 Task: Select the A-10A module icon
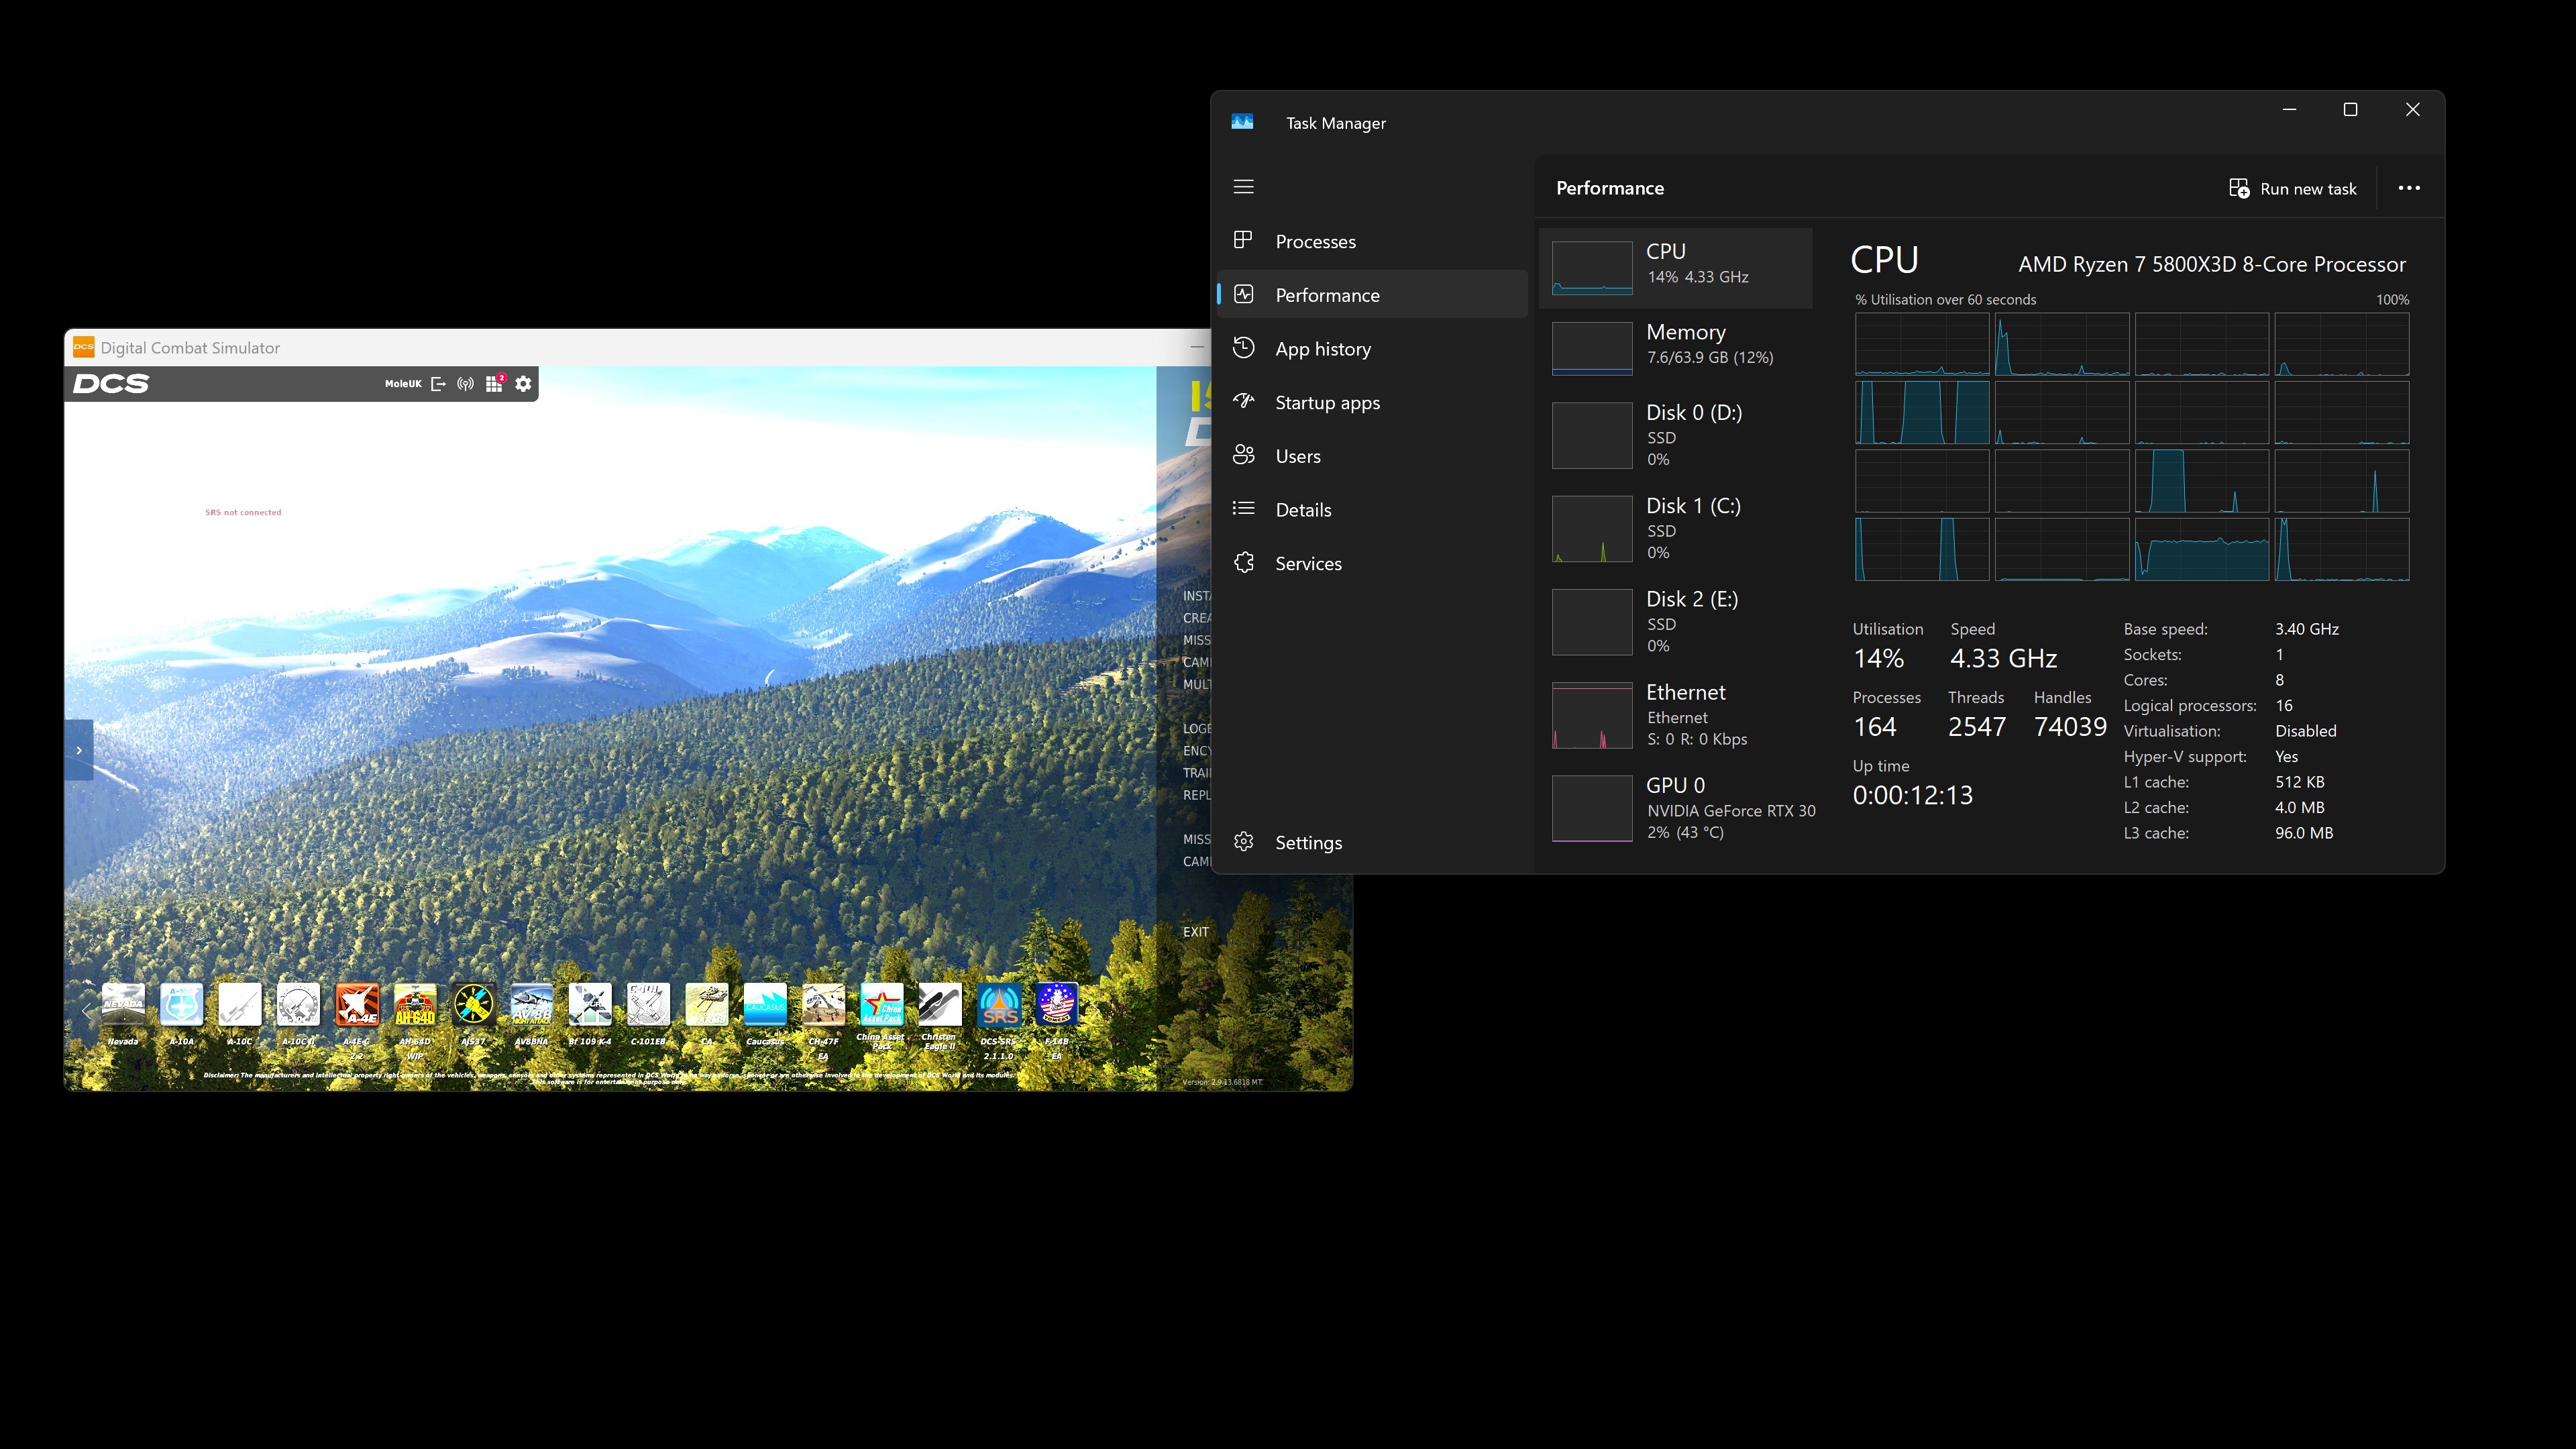pyautogui.click(x=181, y=1004)
